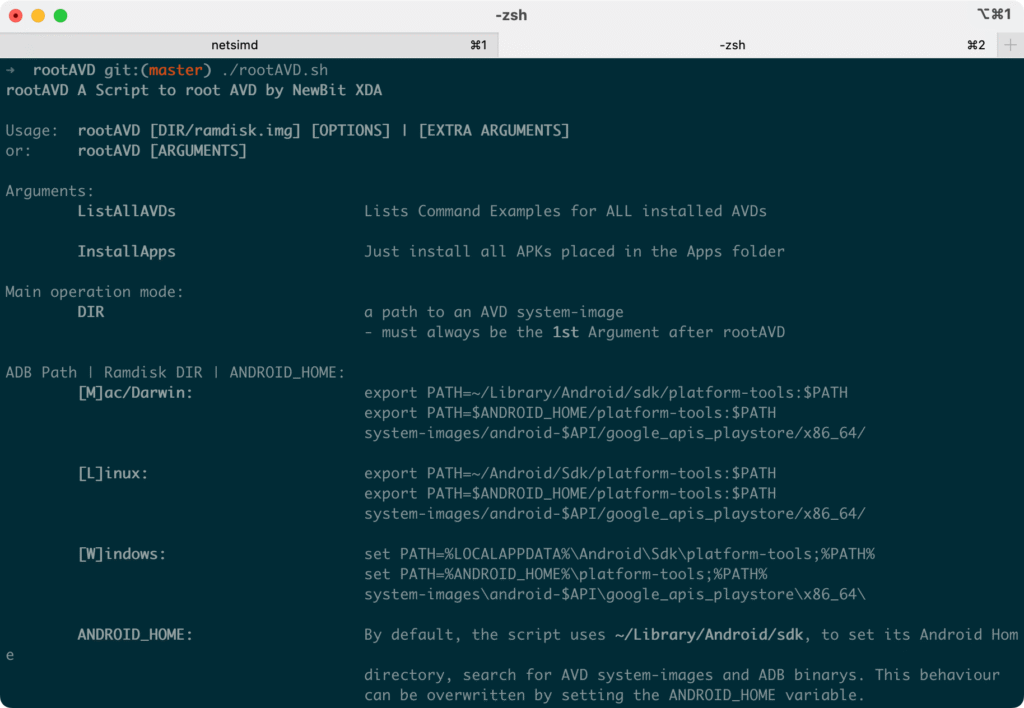This screenshot has width=1024, height=708.
Task: Click the 'Usage:' label
Action: pyautogui.click(x=31, y=131)
